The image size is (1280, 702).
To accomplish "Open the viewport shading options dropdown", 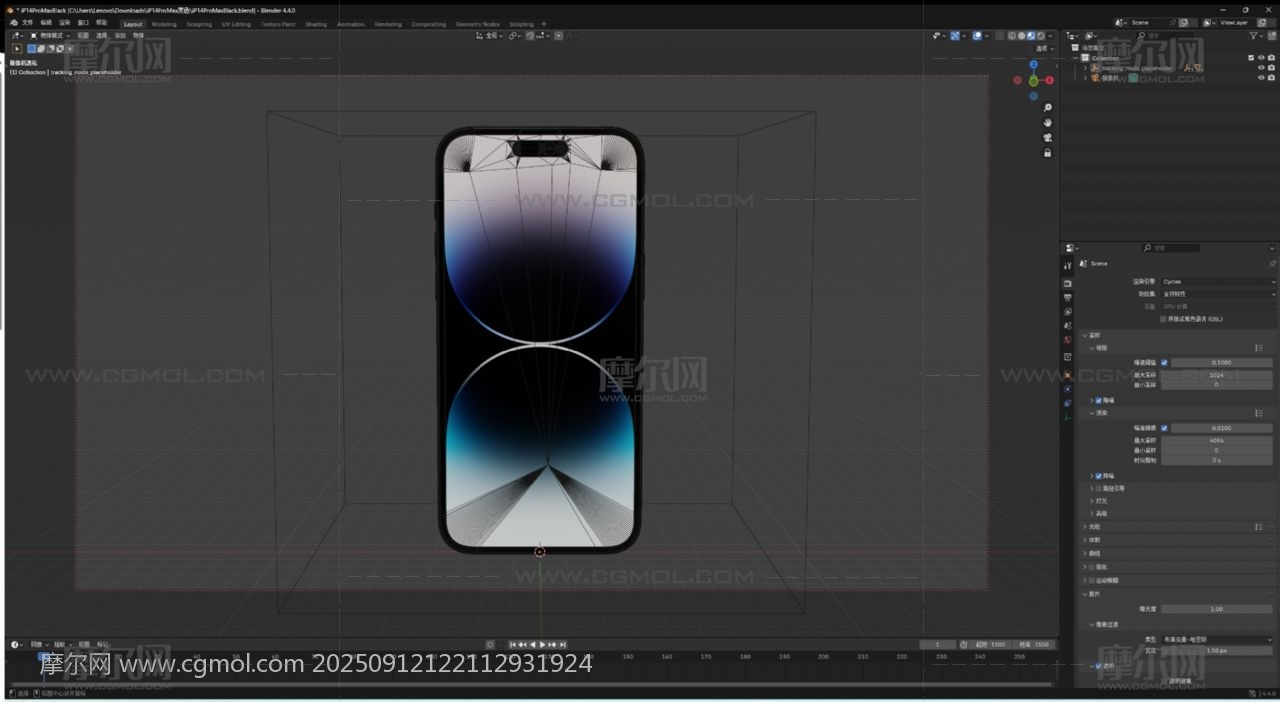I will [x=1051, y=36].
